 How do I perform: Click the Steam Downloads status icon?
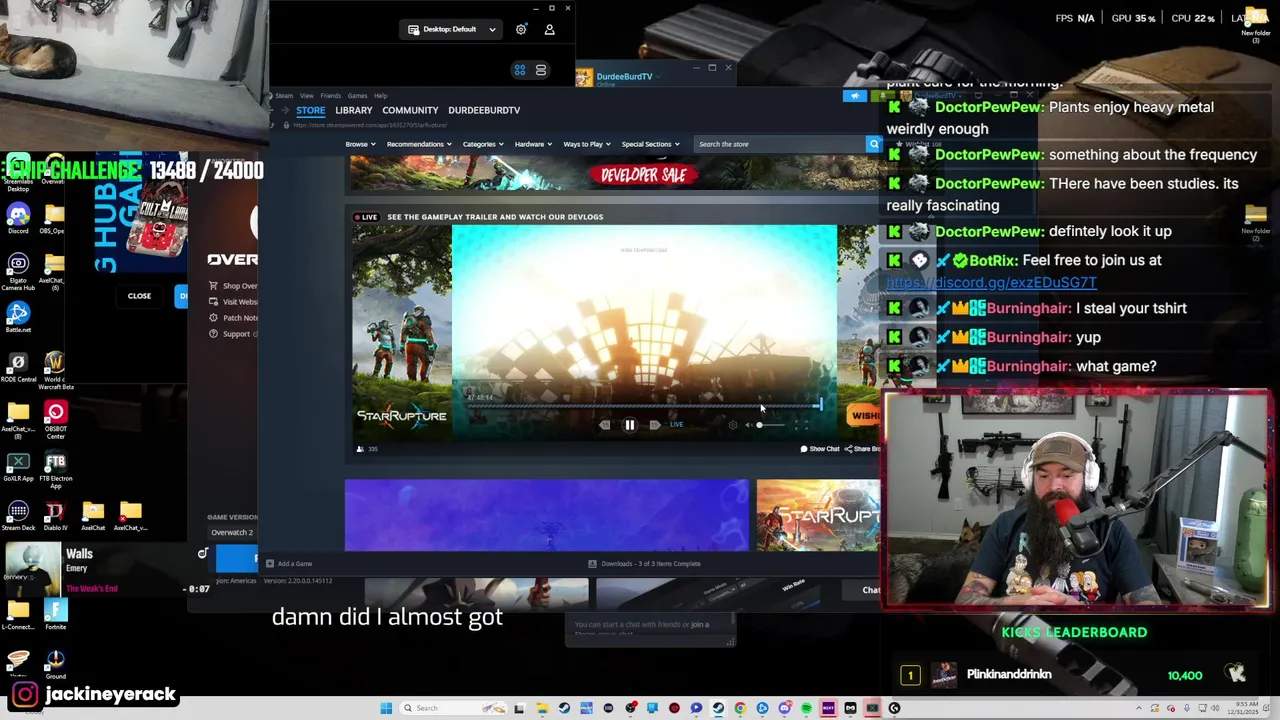(592, 563)
